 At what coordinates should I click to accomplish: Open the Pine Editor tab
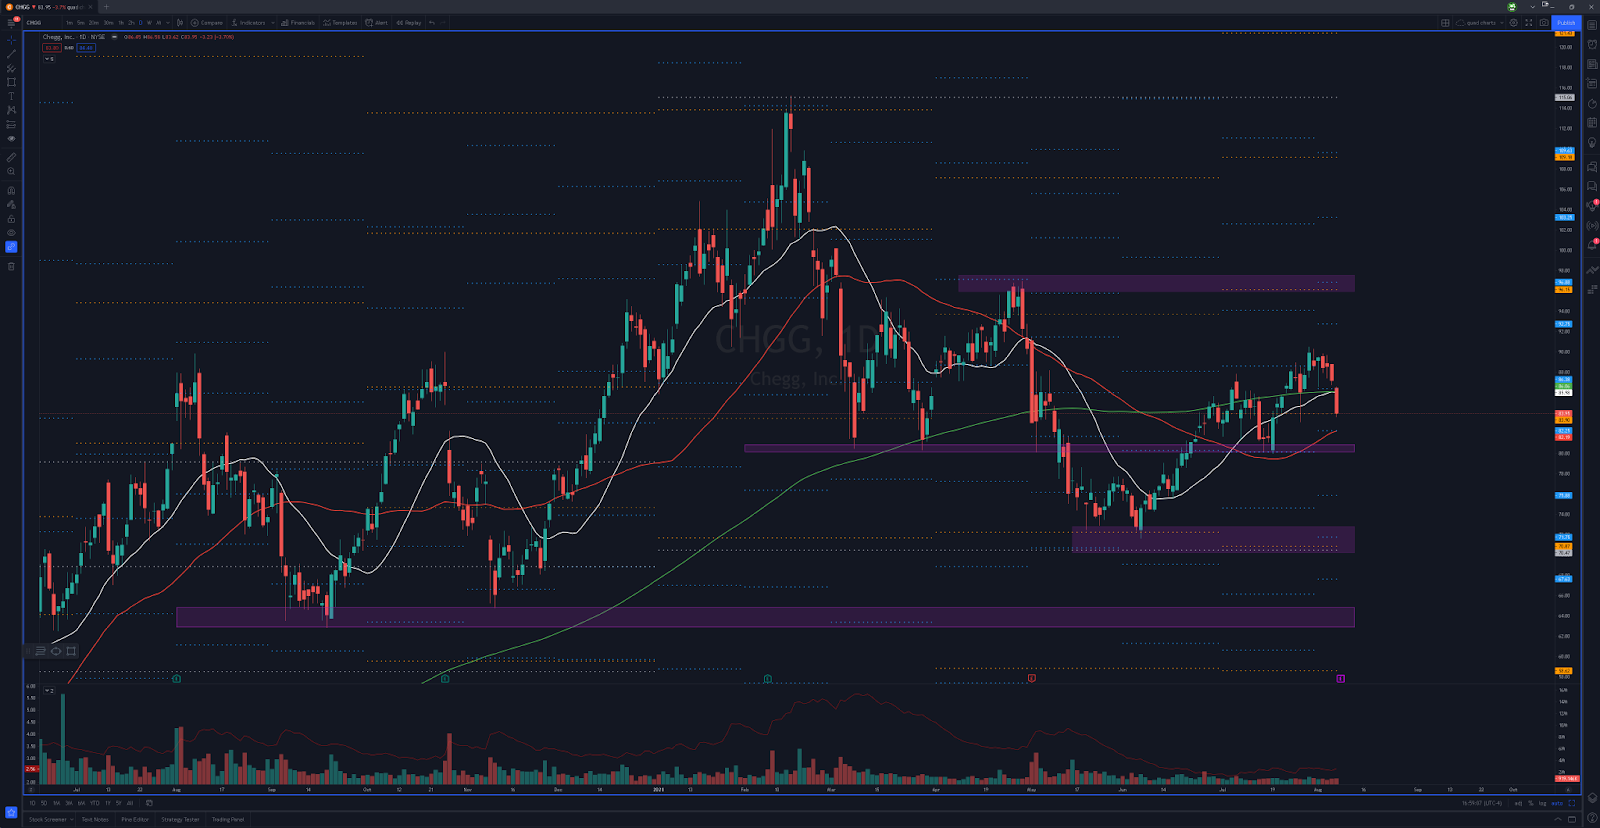click(135, 819)
